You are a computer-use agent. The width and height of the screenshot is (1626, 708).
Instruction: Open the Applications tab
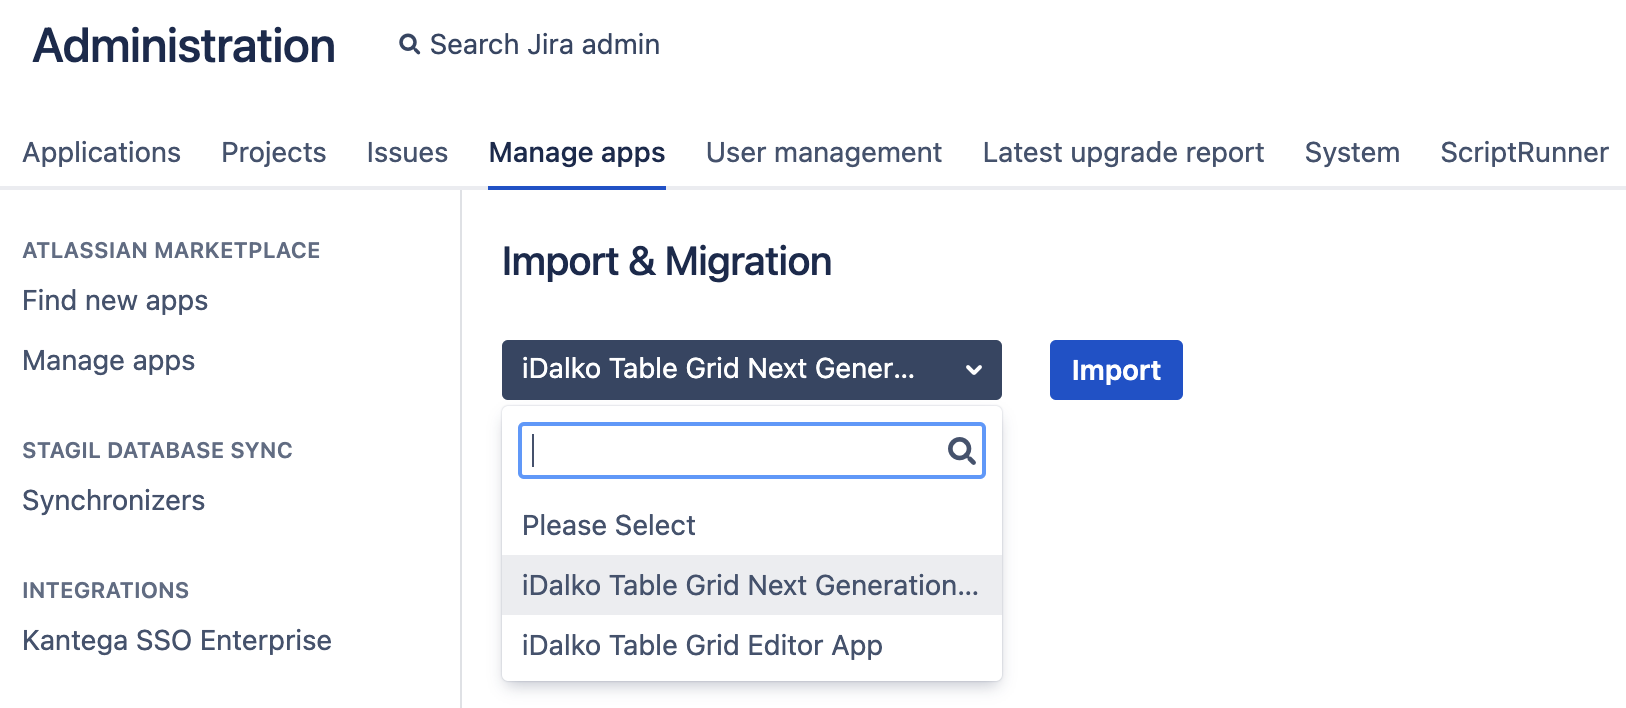pyautogui.click(x=102, y=152)
